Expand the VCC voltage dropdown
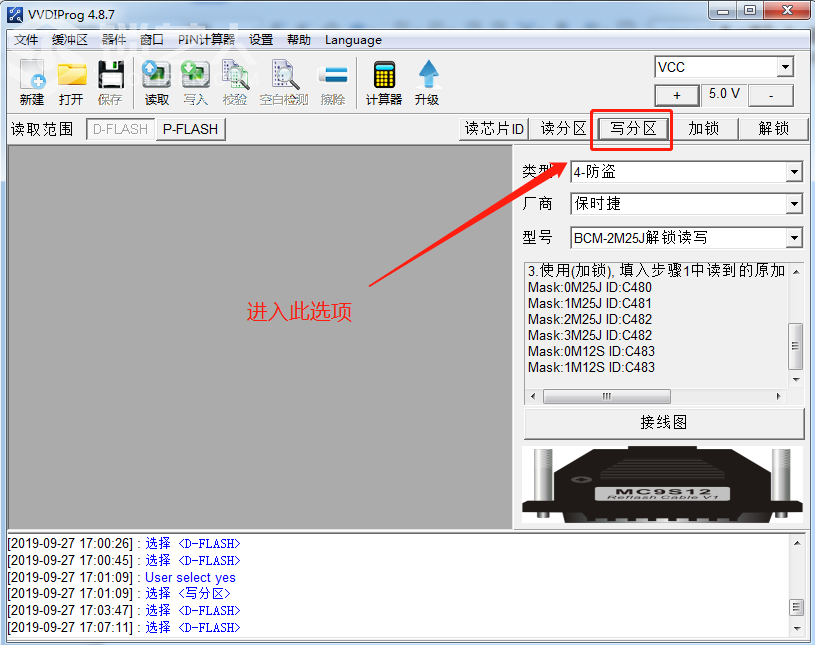815x645 pixels. (785, 67)
